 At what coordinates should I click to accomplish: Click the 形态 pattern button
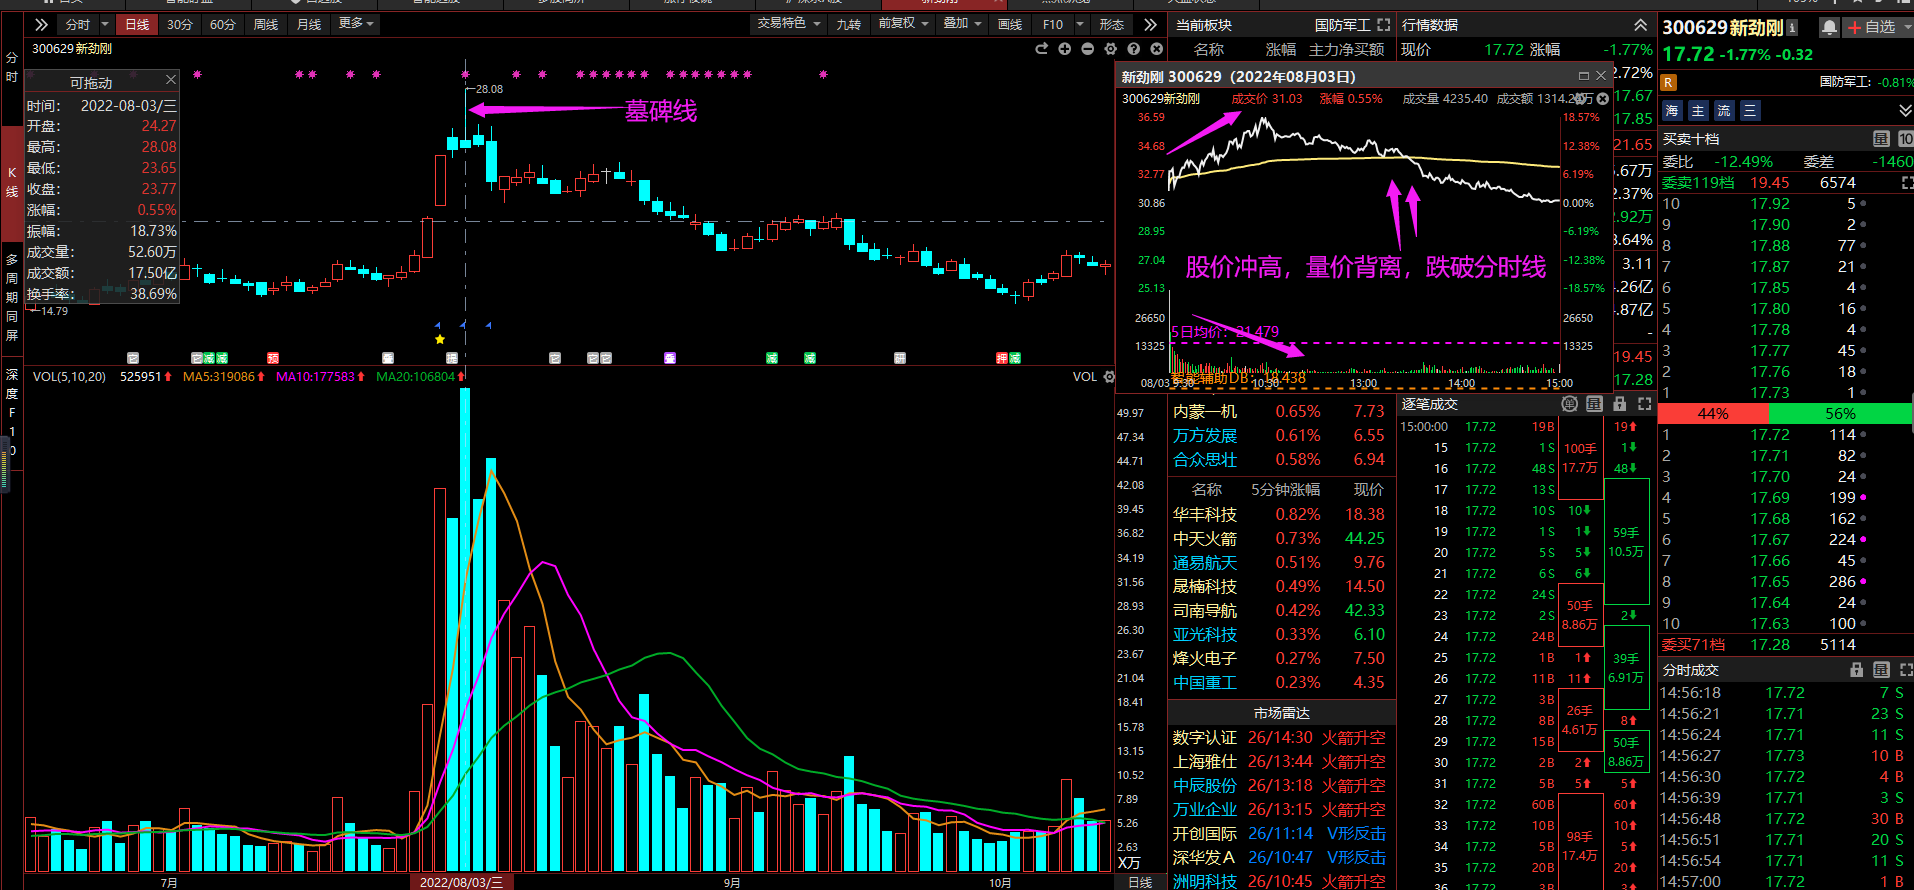click(x=1112, y=24)
